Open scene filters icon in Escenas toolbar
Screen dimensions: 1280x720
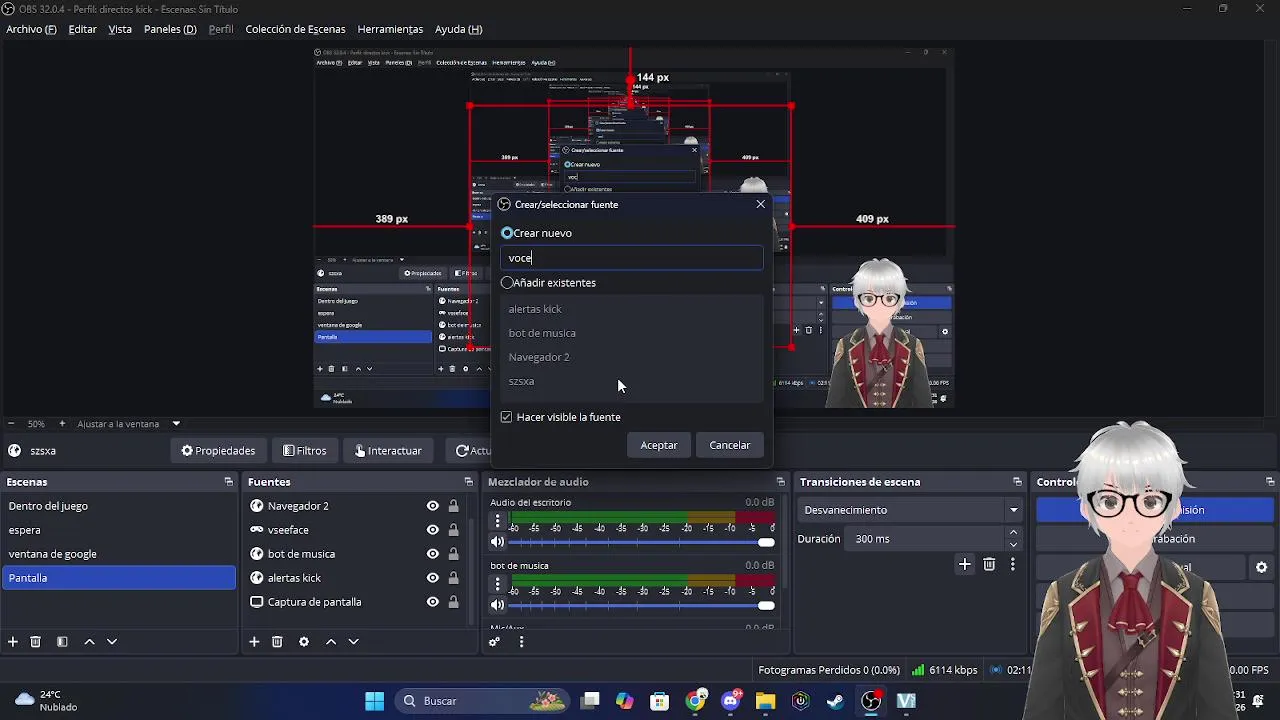[x=62, y=642]
